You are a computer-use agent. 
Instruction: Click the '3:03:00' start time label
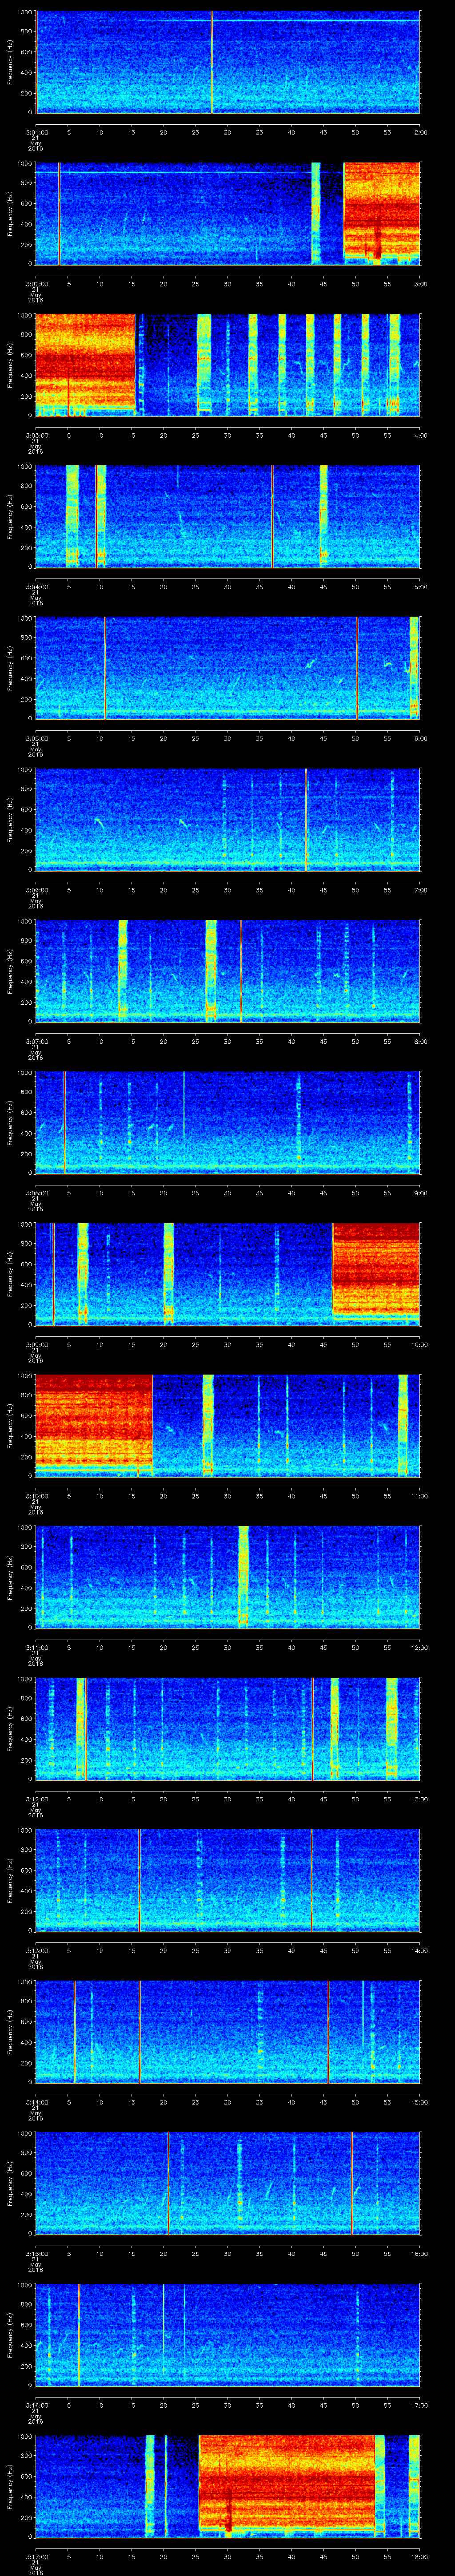click(36, 435)
